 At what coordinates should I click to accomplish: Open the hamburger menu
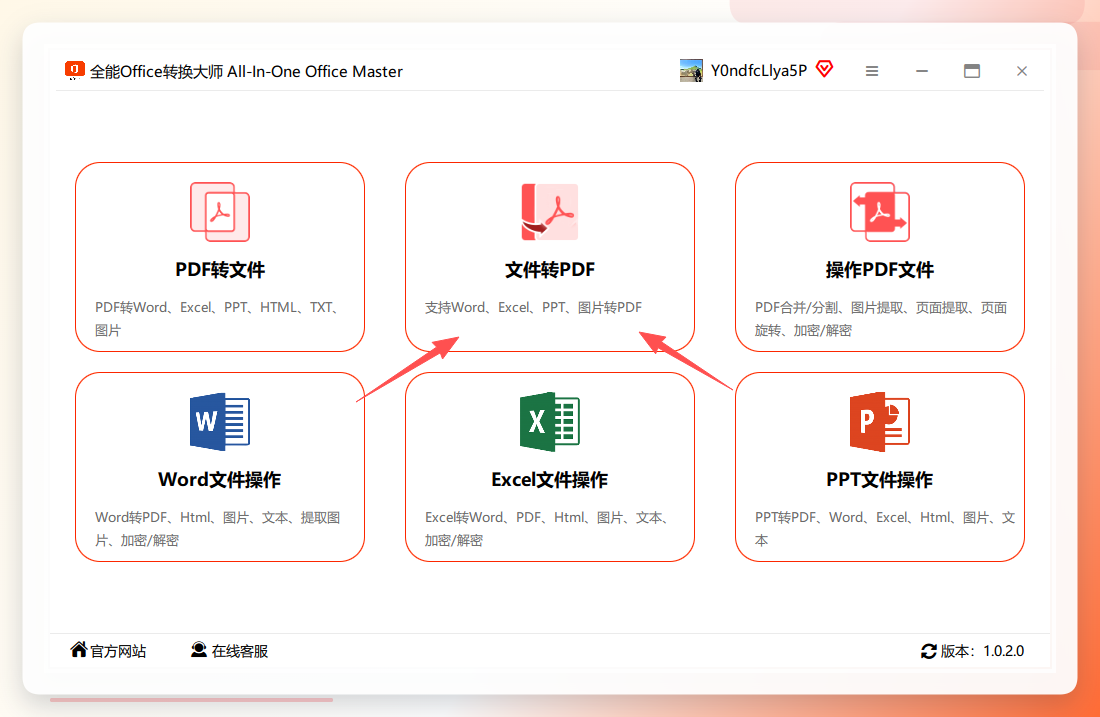pyautogui.click(x=872, y=71)
